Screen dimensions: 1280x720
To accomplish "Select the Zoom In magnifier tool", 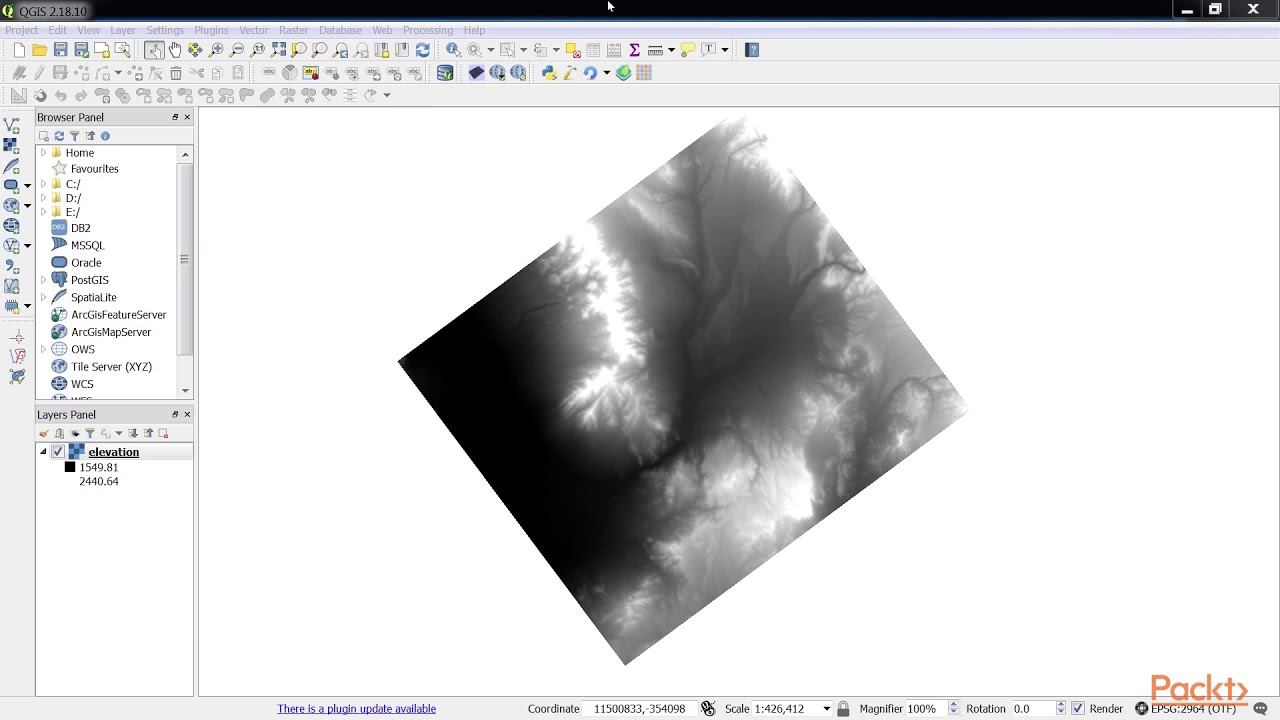I will [216, 50].
